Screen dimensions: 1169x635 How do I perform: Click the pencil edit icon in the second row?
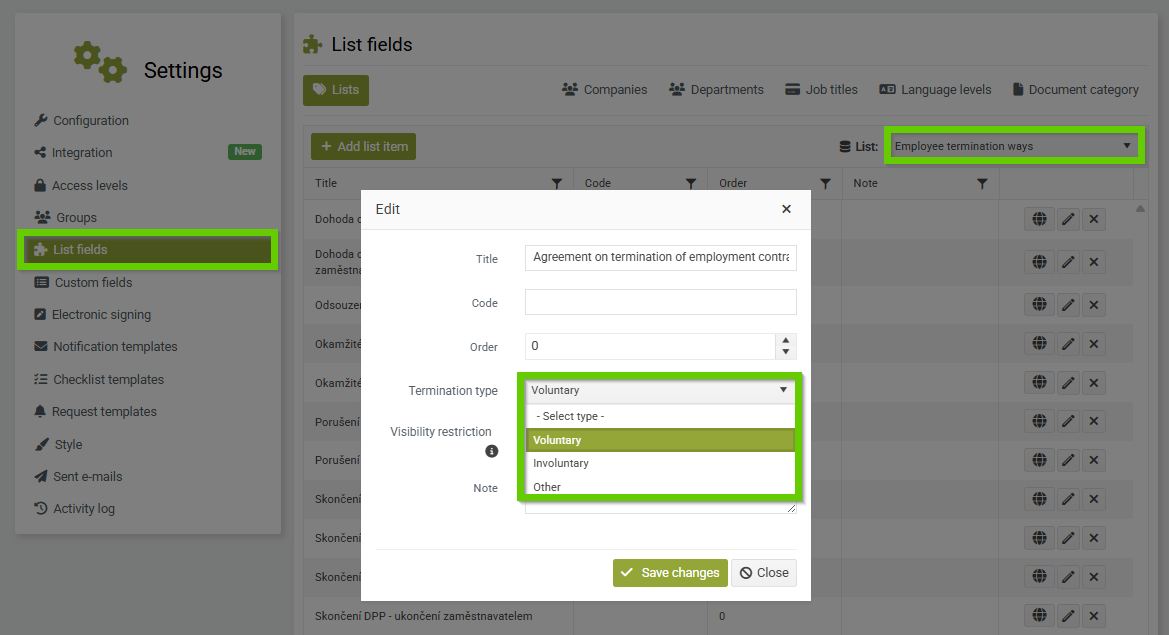click(x=1068, y=262)
